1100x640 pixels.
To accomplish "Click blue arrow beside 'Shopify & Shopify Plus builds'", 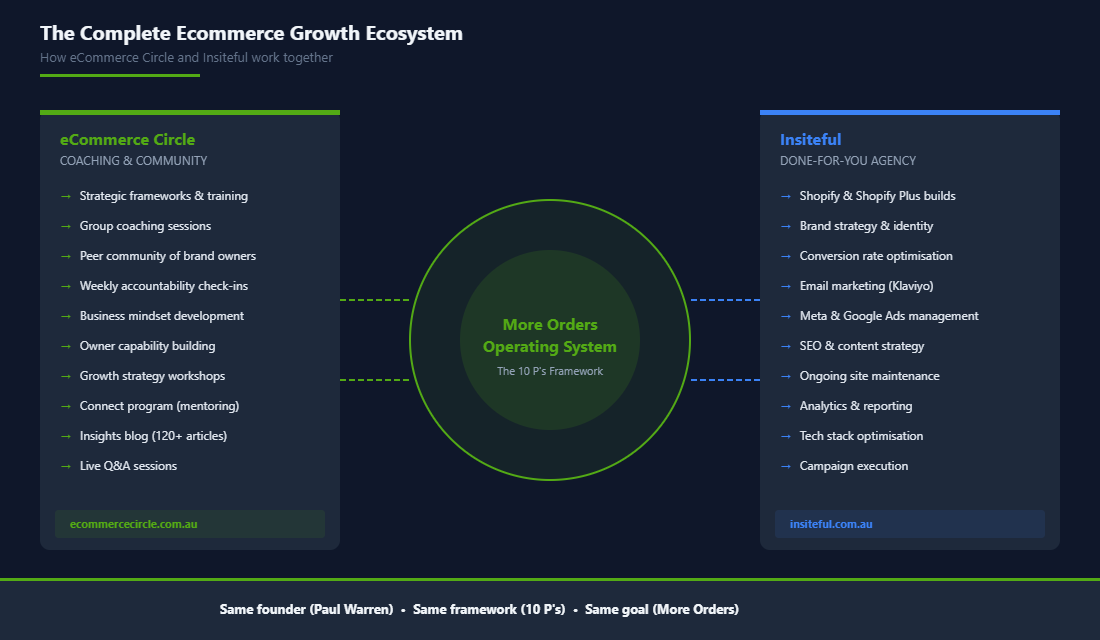I will pos(786,196).
